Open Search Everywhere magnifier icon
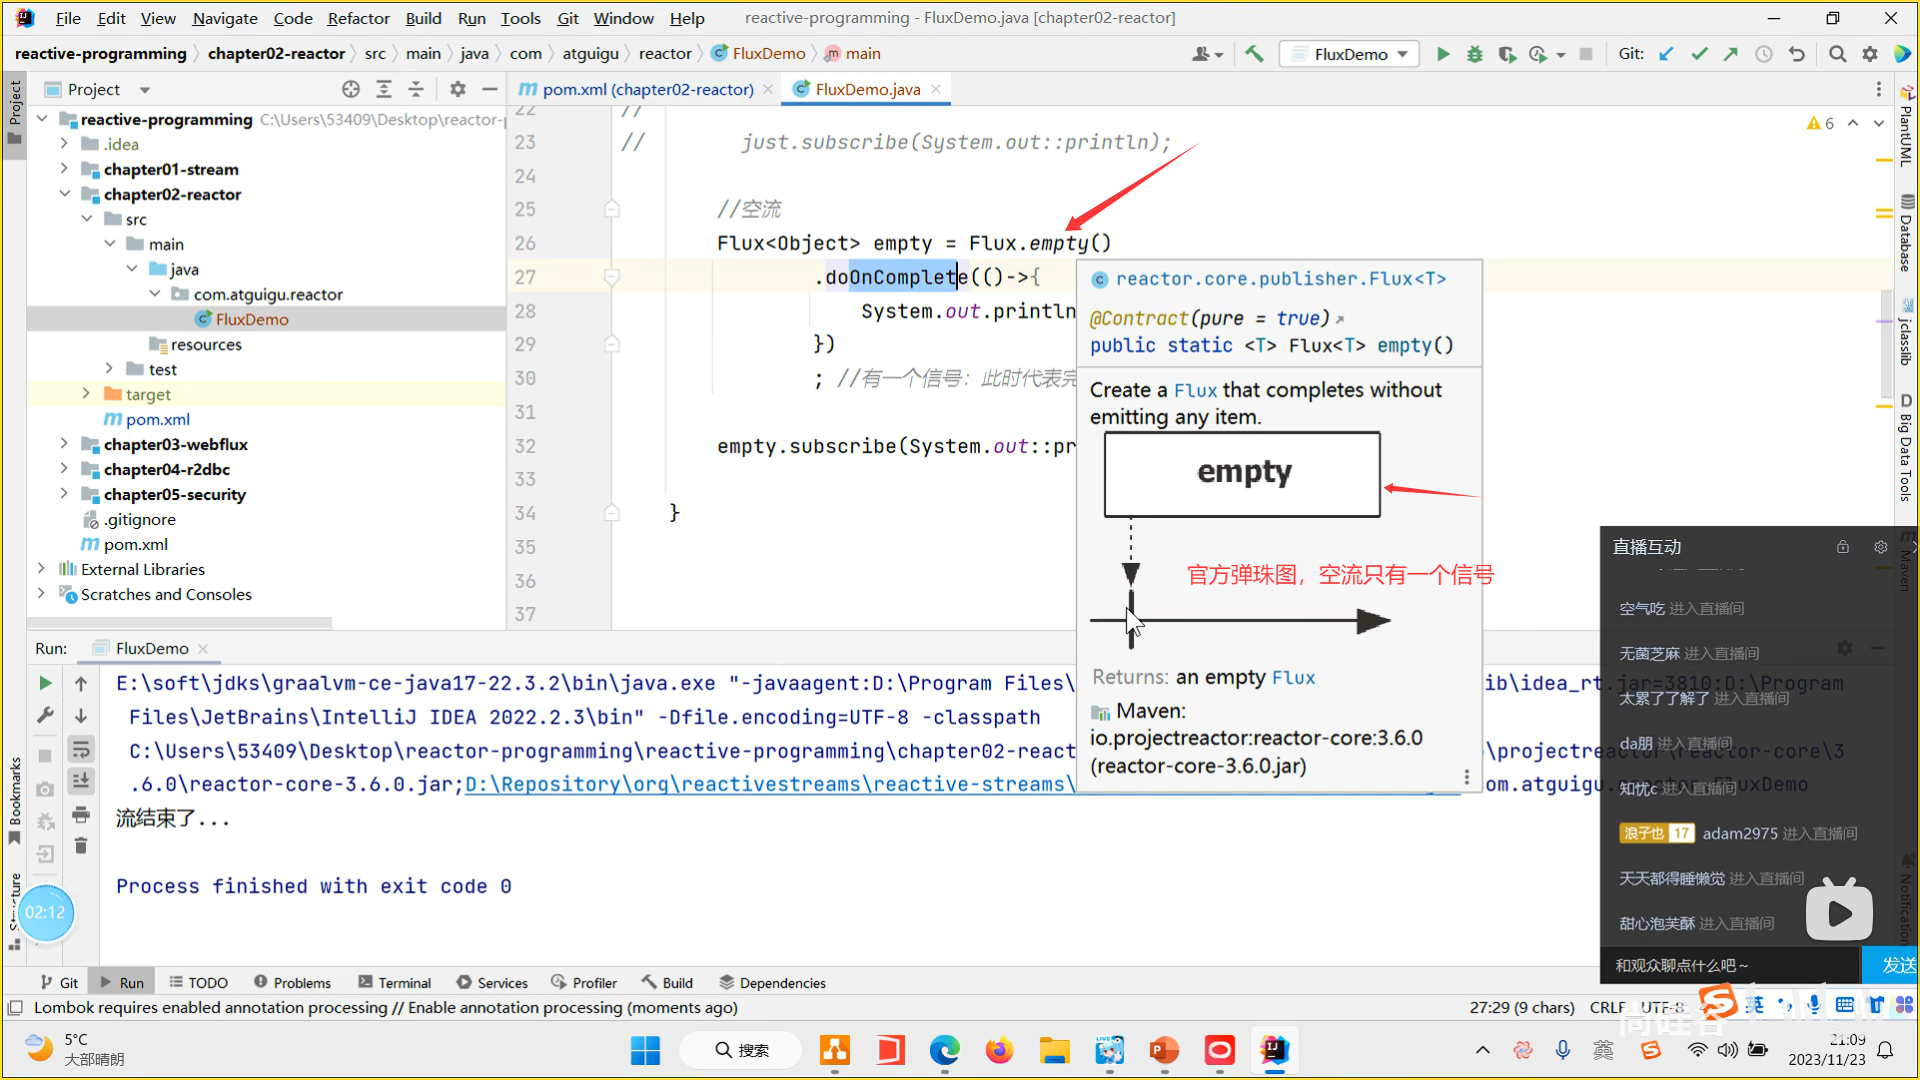 [1837, 54]
